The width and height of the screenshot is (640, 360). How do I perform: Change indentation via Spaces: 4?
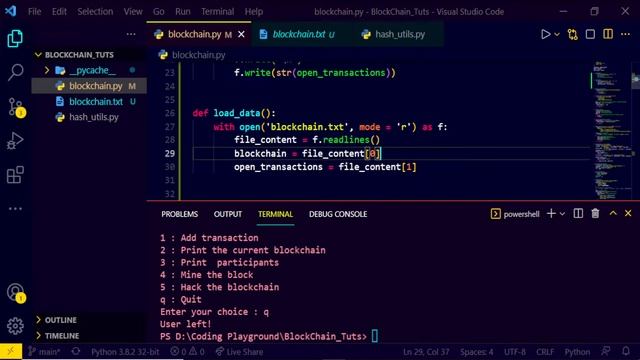(476, 351)
